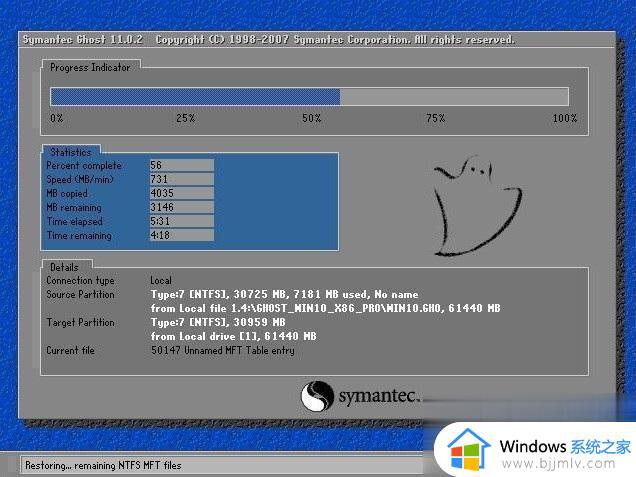Click the '50%' progress scale label
The image size is (636, 477).
[312, 118]
